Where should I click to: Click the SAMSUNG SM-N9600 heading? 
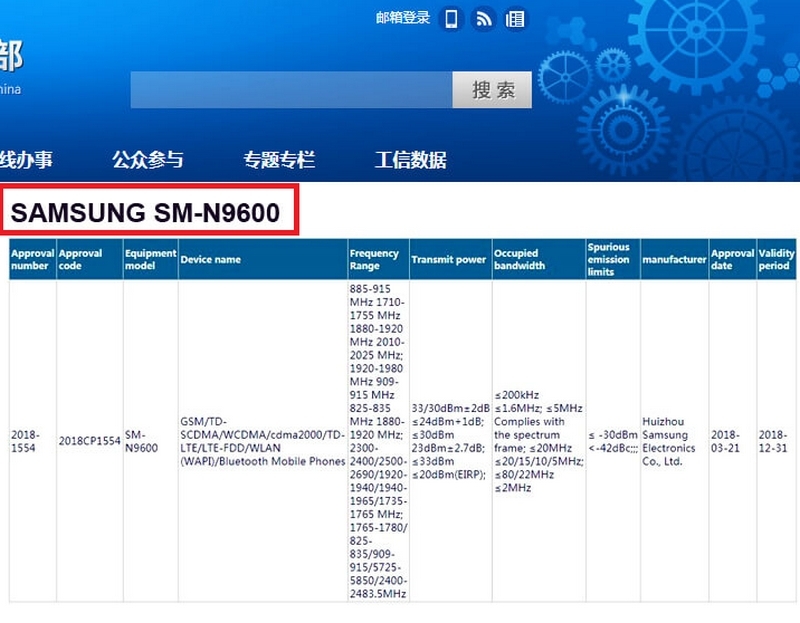145,212
